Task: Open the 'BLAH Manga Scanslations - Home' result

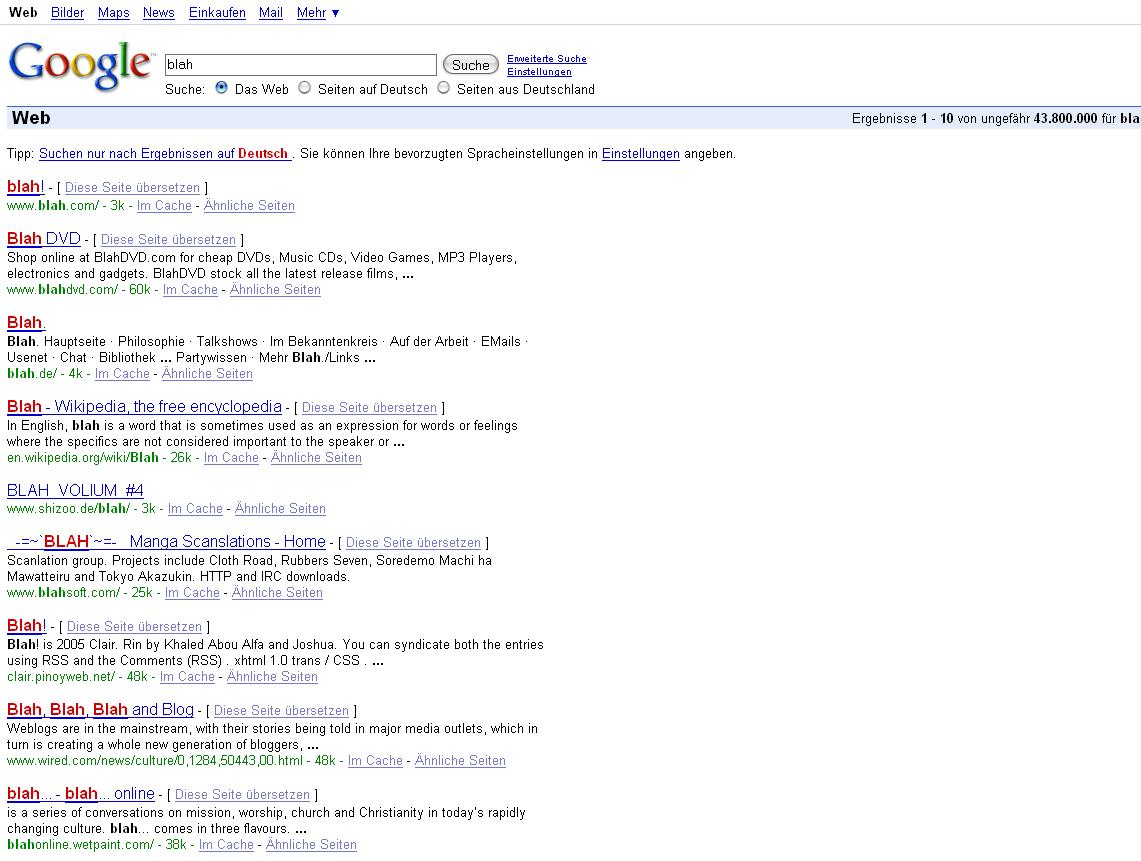Action: pos(166,541)
